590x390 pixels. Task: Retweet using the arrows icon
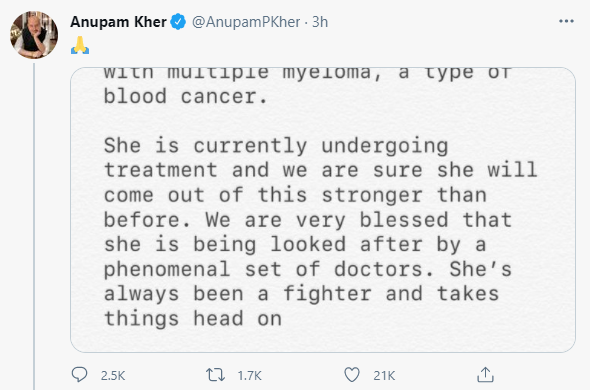[215, 375]
